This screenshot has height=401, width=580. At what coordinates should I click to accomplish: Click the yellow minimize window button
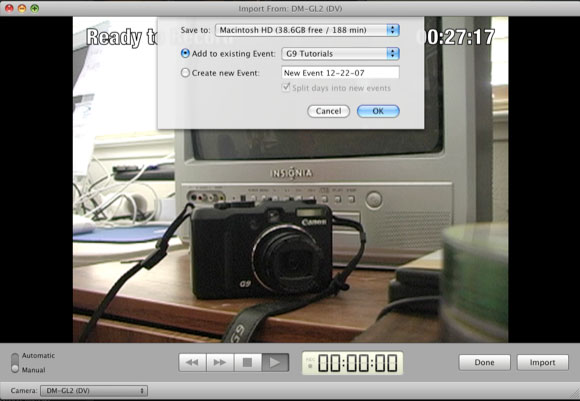click(22, 8)
